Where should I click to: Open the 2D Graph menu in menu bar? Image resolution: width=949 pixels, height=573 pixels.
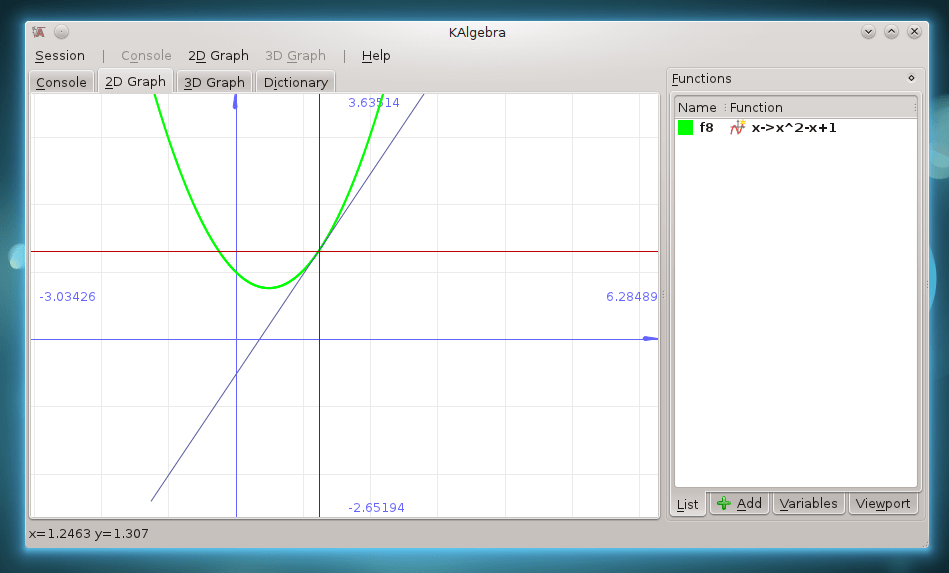click(x=218, y=56)
